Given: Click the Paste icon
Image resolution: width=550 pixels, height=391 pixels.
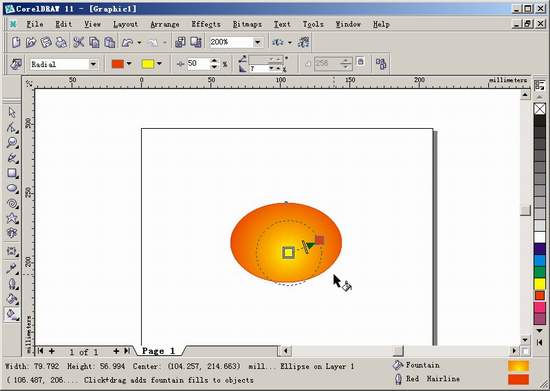Looking at the screenshot, I should (110, 42).
